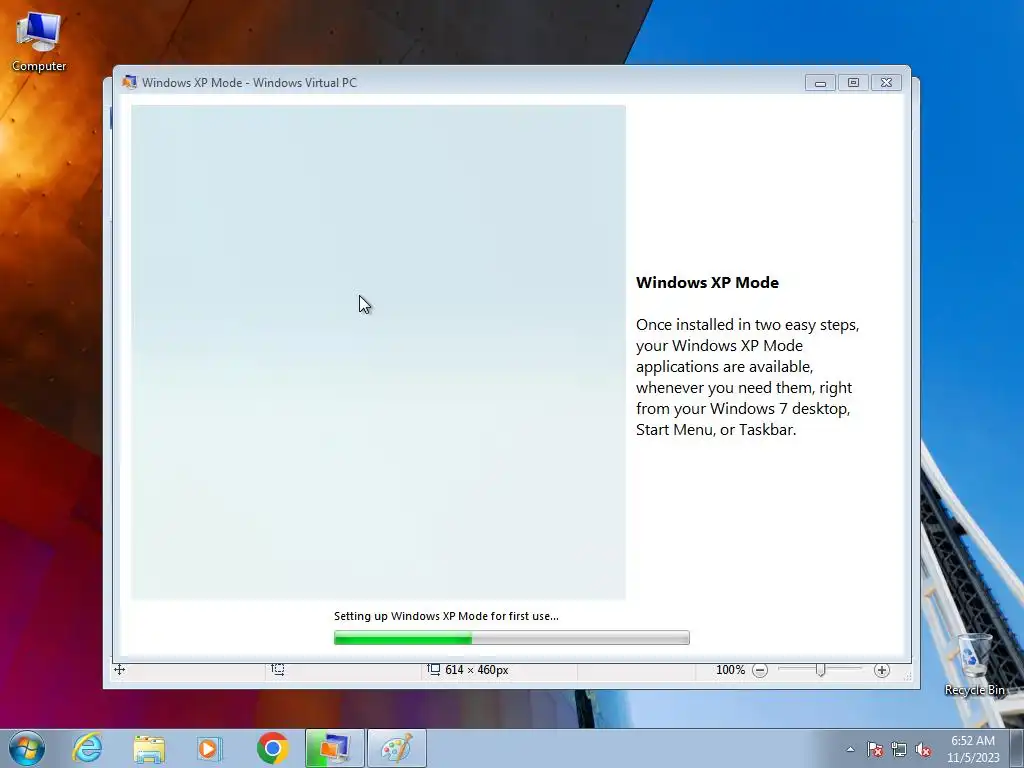Click the setup progress bar

[x=511, y=637]
